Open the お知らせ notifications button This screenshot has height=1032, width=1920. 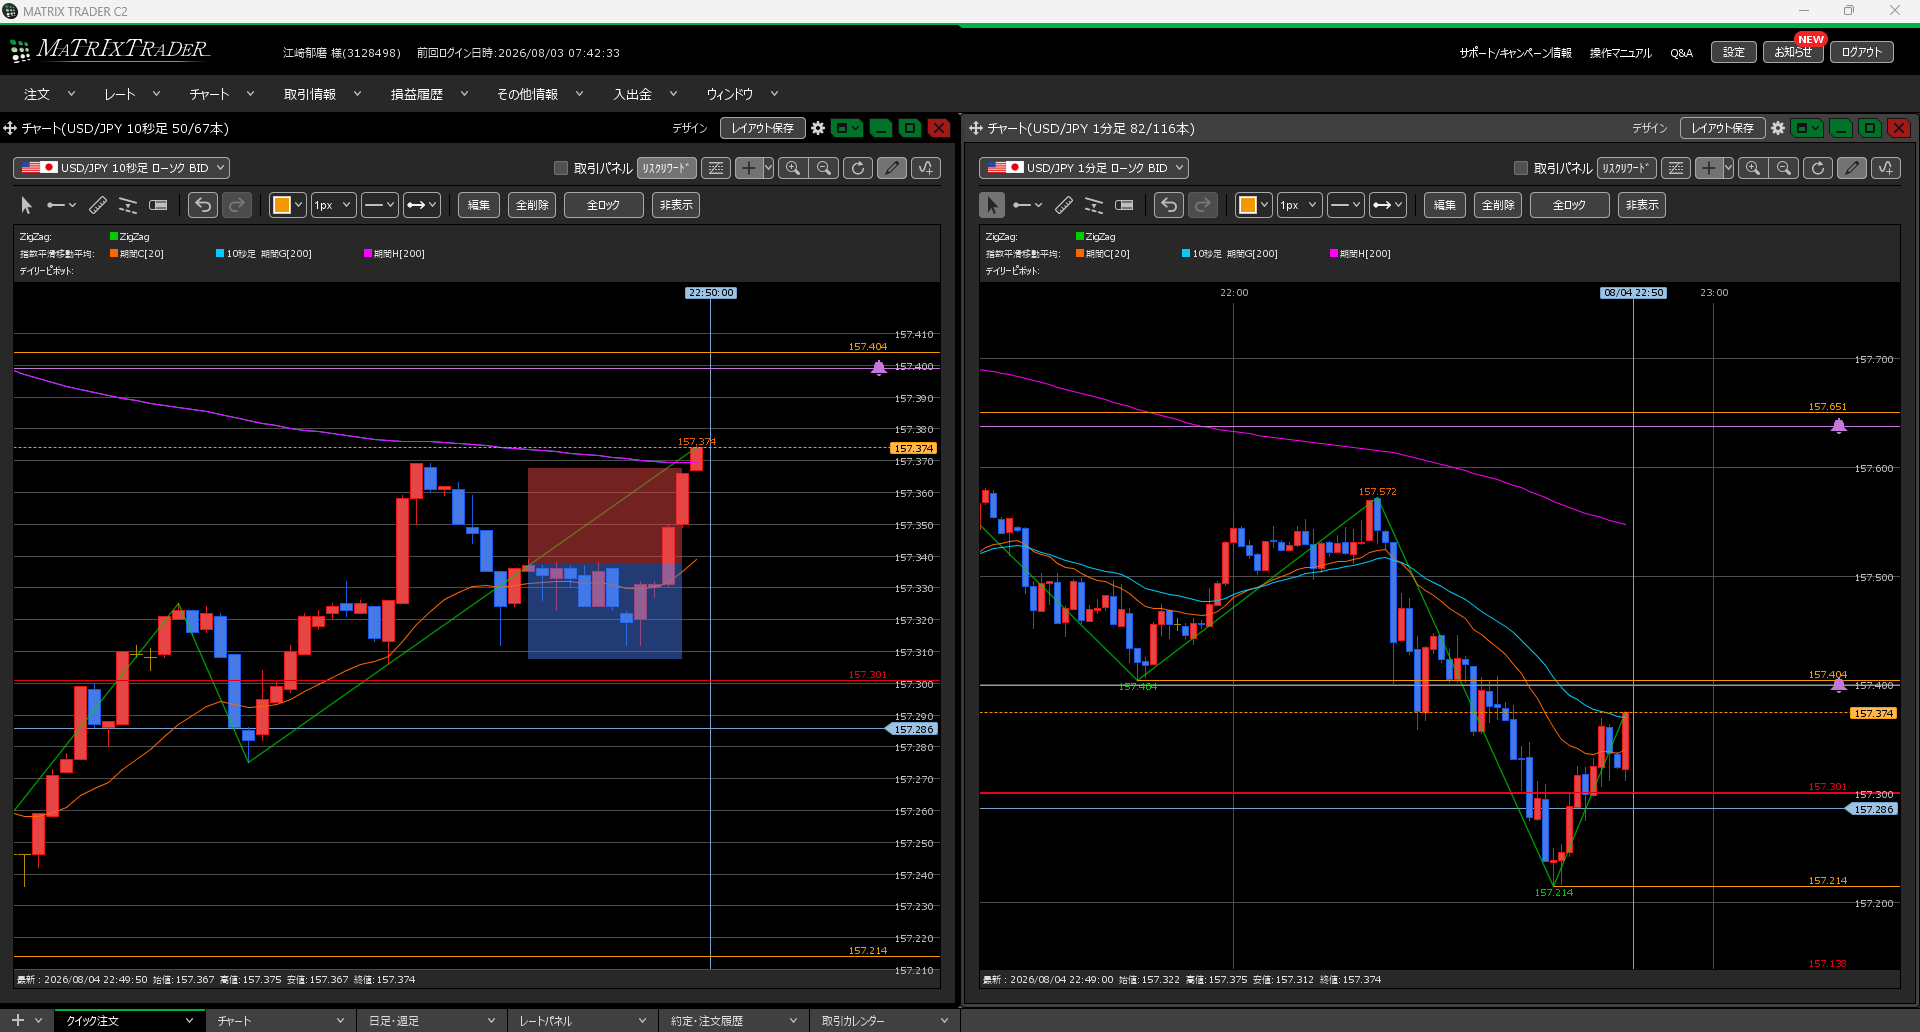click(x=1794, y=52)
